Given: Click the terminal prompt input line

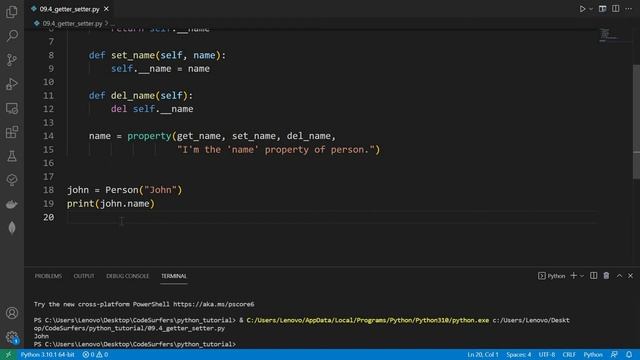Looking at the screenshot, I should [x=135, y=344].
